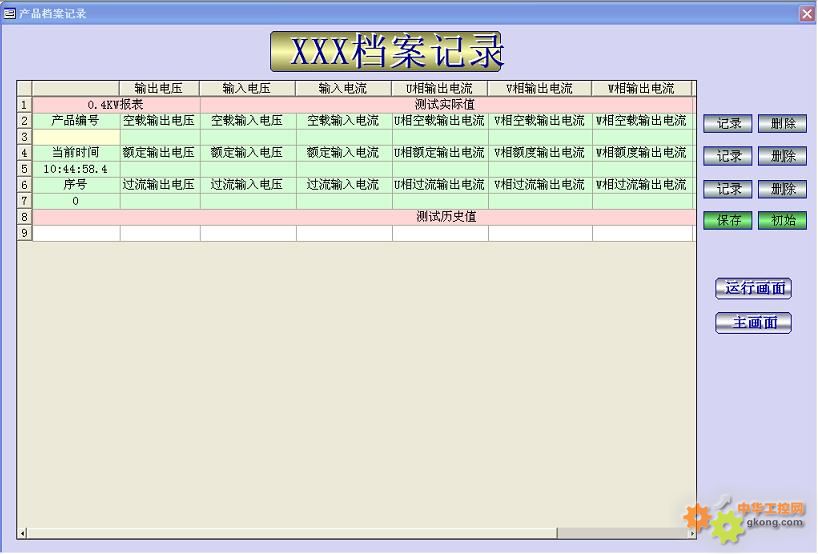This screenshot has height=554, width=818.
Task: Click the middle 记录 button
Action: [x=729, y=157]
